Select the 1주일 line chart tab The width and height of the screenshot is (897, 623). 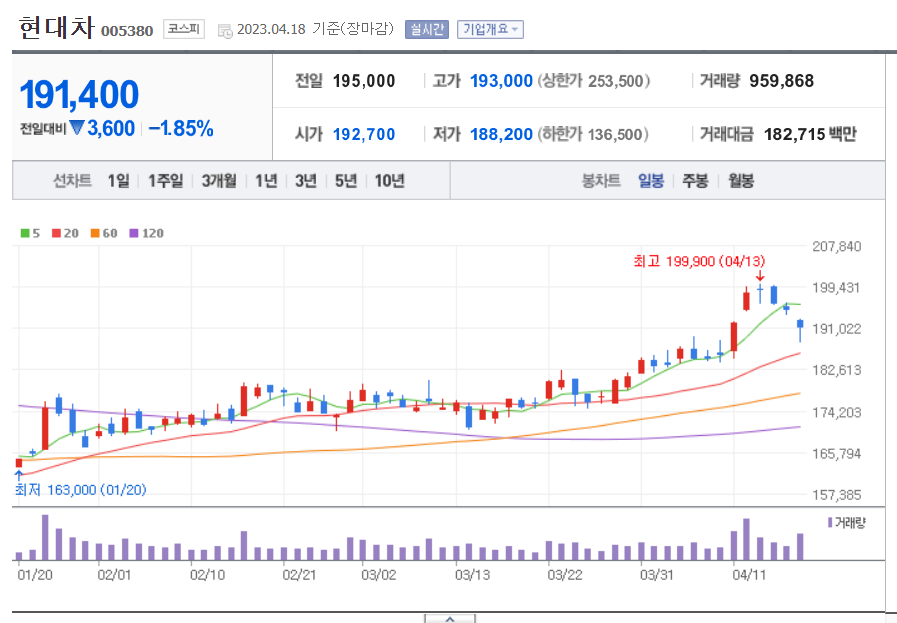[166, 181]
